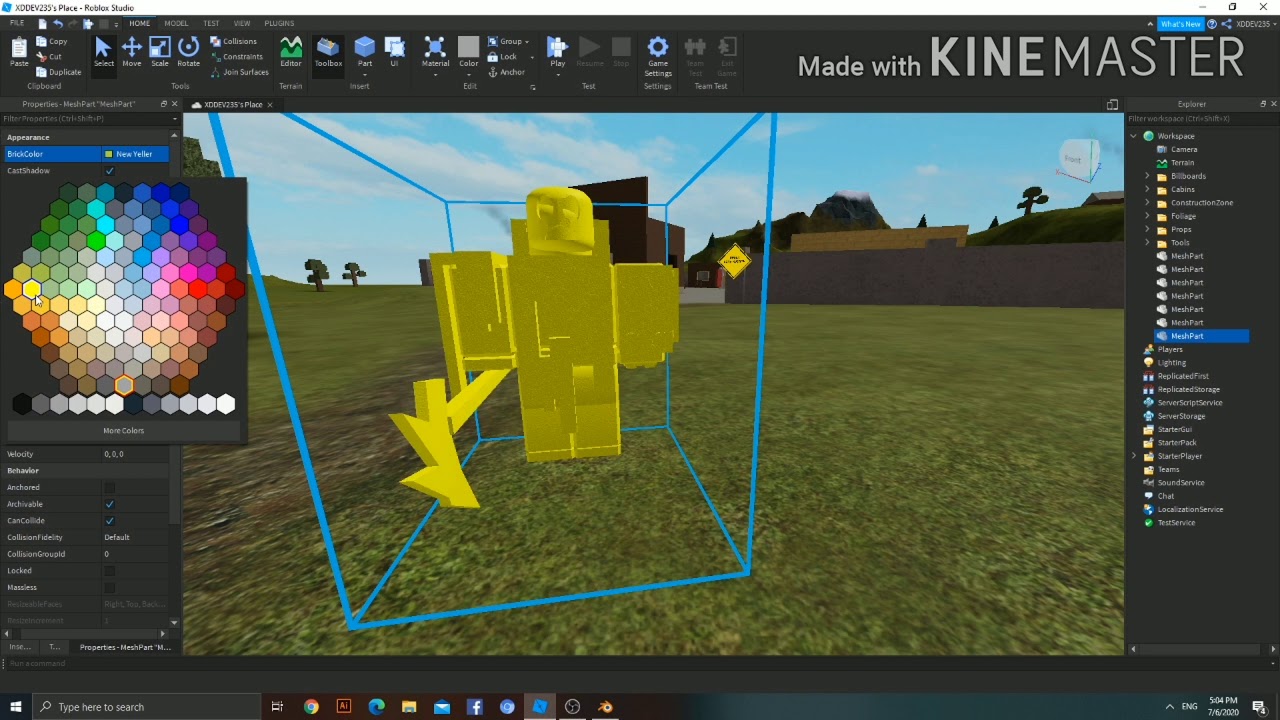The image size is (1280, 720).
Task: Click the Group tool
Action: (x=505, y=42)
